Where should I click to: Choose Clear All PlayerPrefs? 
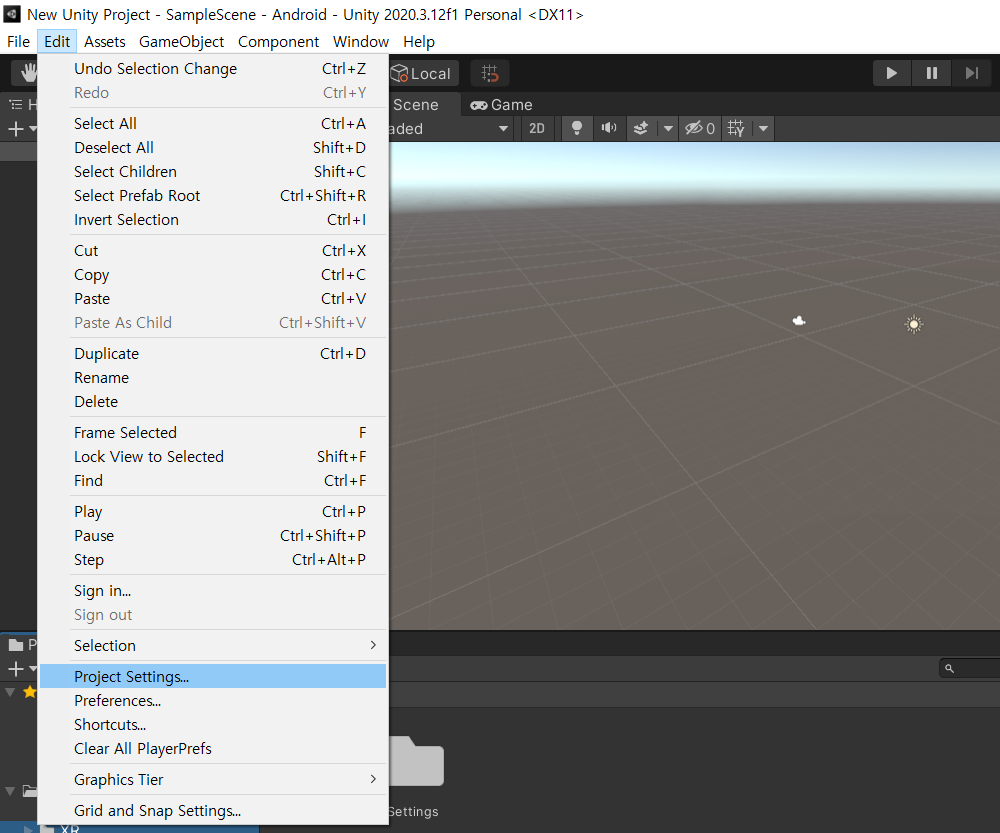coord(213,749)
